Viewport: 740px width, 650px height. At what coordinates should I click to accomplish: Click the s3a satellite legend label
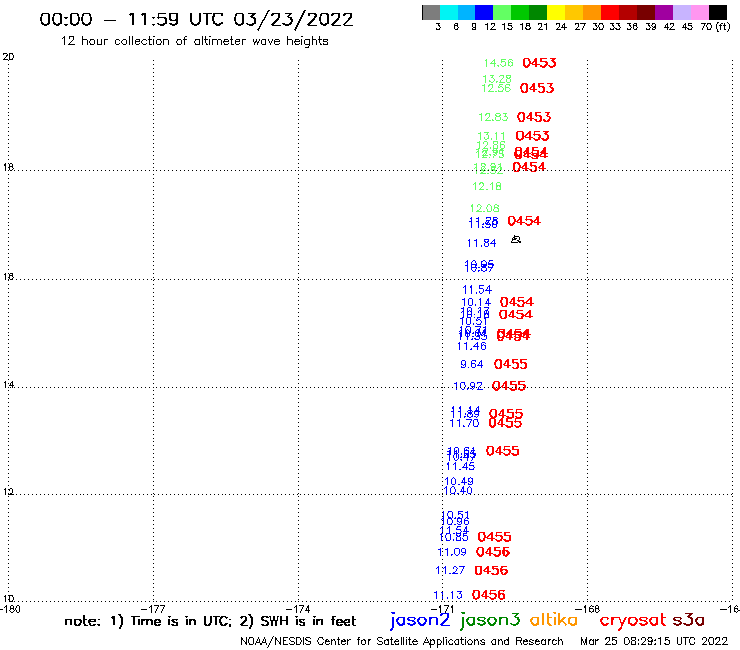pos(688,620)
